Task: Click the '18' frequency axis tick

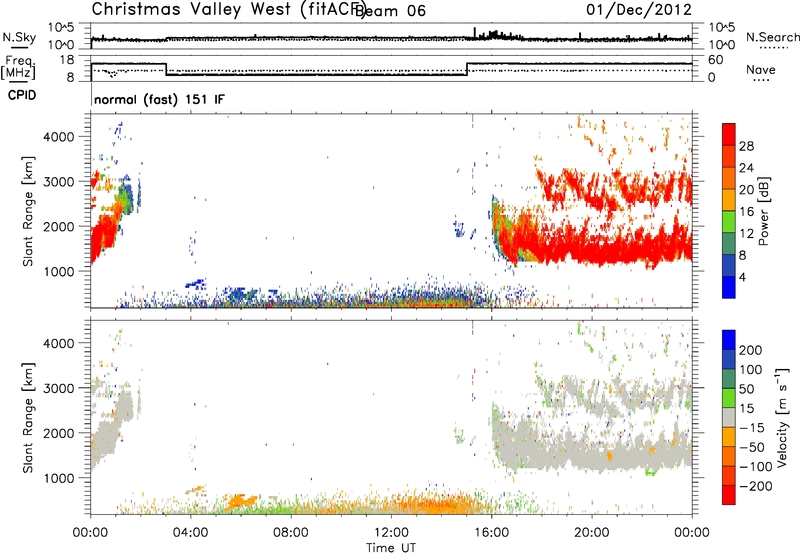Action: point(67,60)
